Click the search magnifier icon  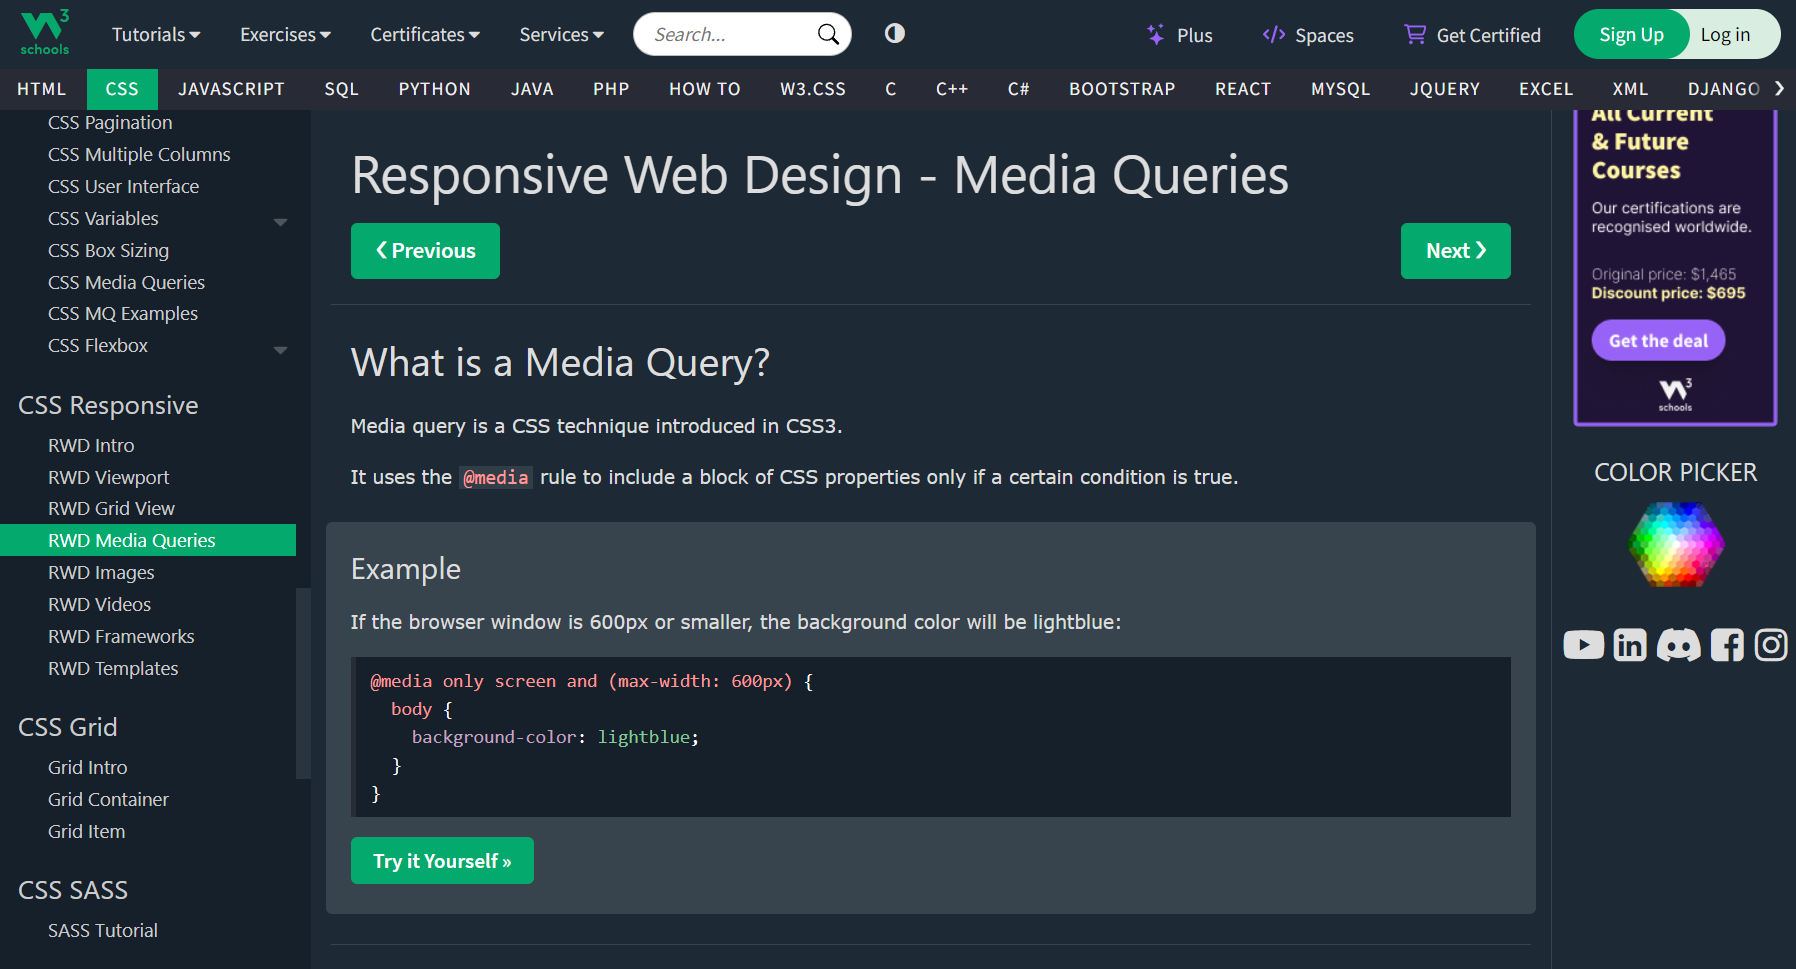pos(828,34)
